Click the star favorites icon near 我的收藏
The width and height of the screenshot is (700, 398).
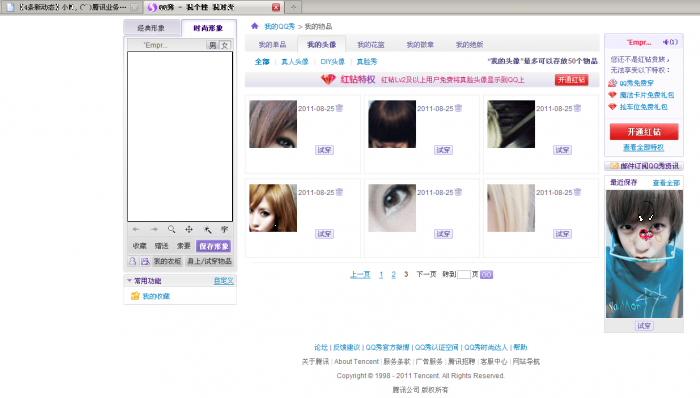[x=135, y=296]
